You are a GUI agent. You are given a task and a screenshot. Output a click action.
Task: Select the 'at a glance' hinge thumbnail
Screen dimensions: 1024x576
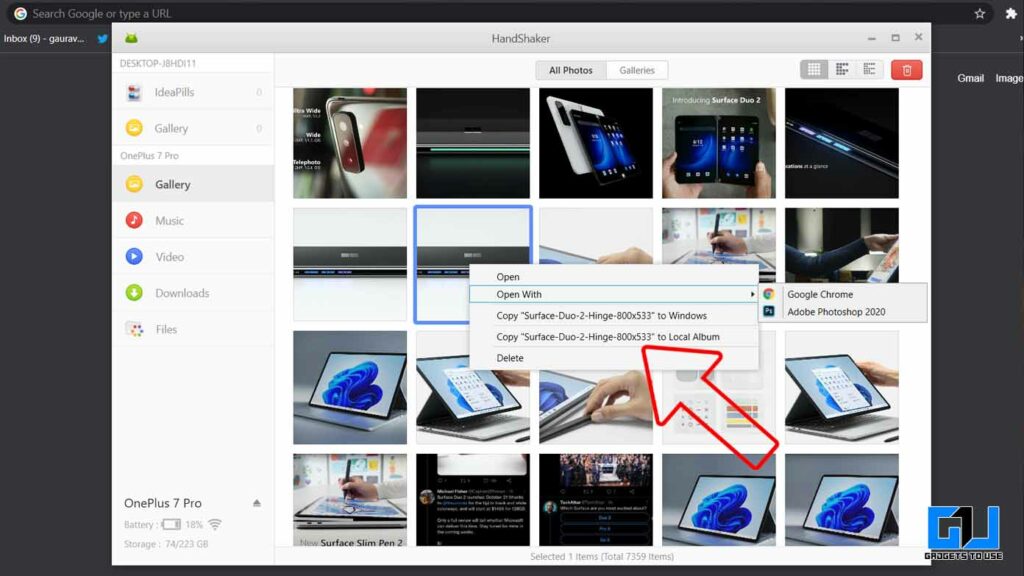(x=842, y=143)
